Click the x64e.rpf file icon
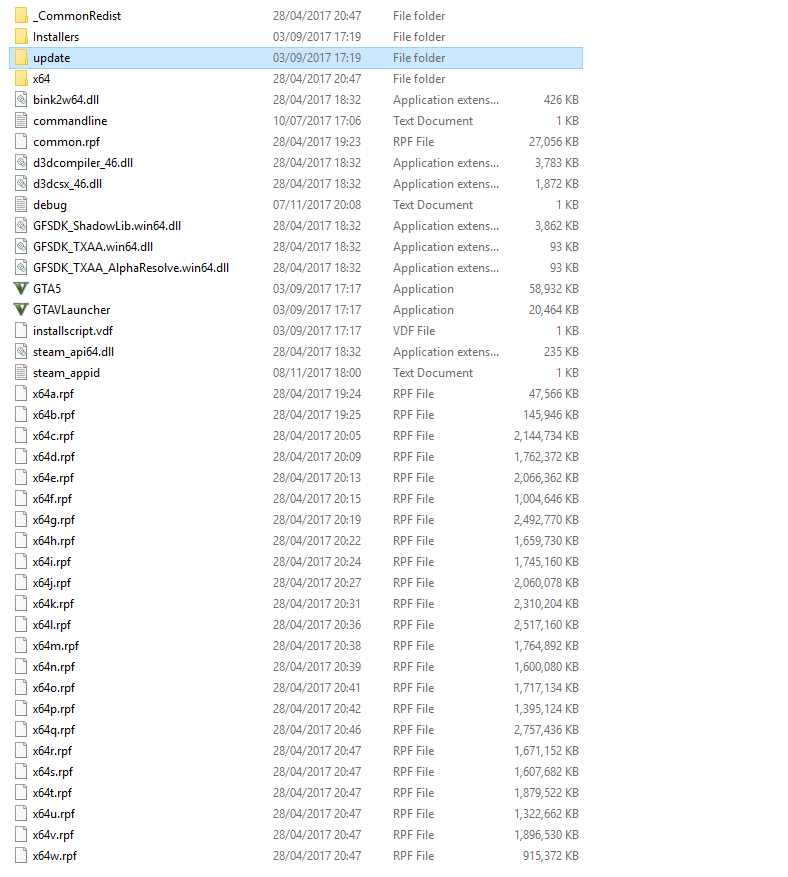Viewport: 788px width, 877px height. coord(21,478)
